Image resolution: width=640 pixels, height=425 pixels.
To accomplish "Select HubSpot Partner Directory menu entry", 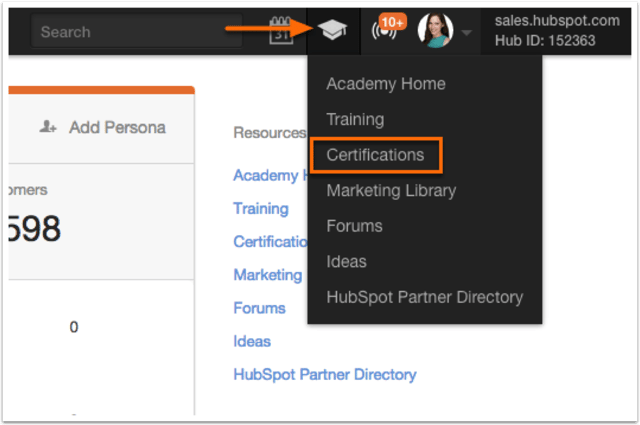I will [x=424, y=297].
